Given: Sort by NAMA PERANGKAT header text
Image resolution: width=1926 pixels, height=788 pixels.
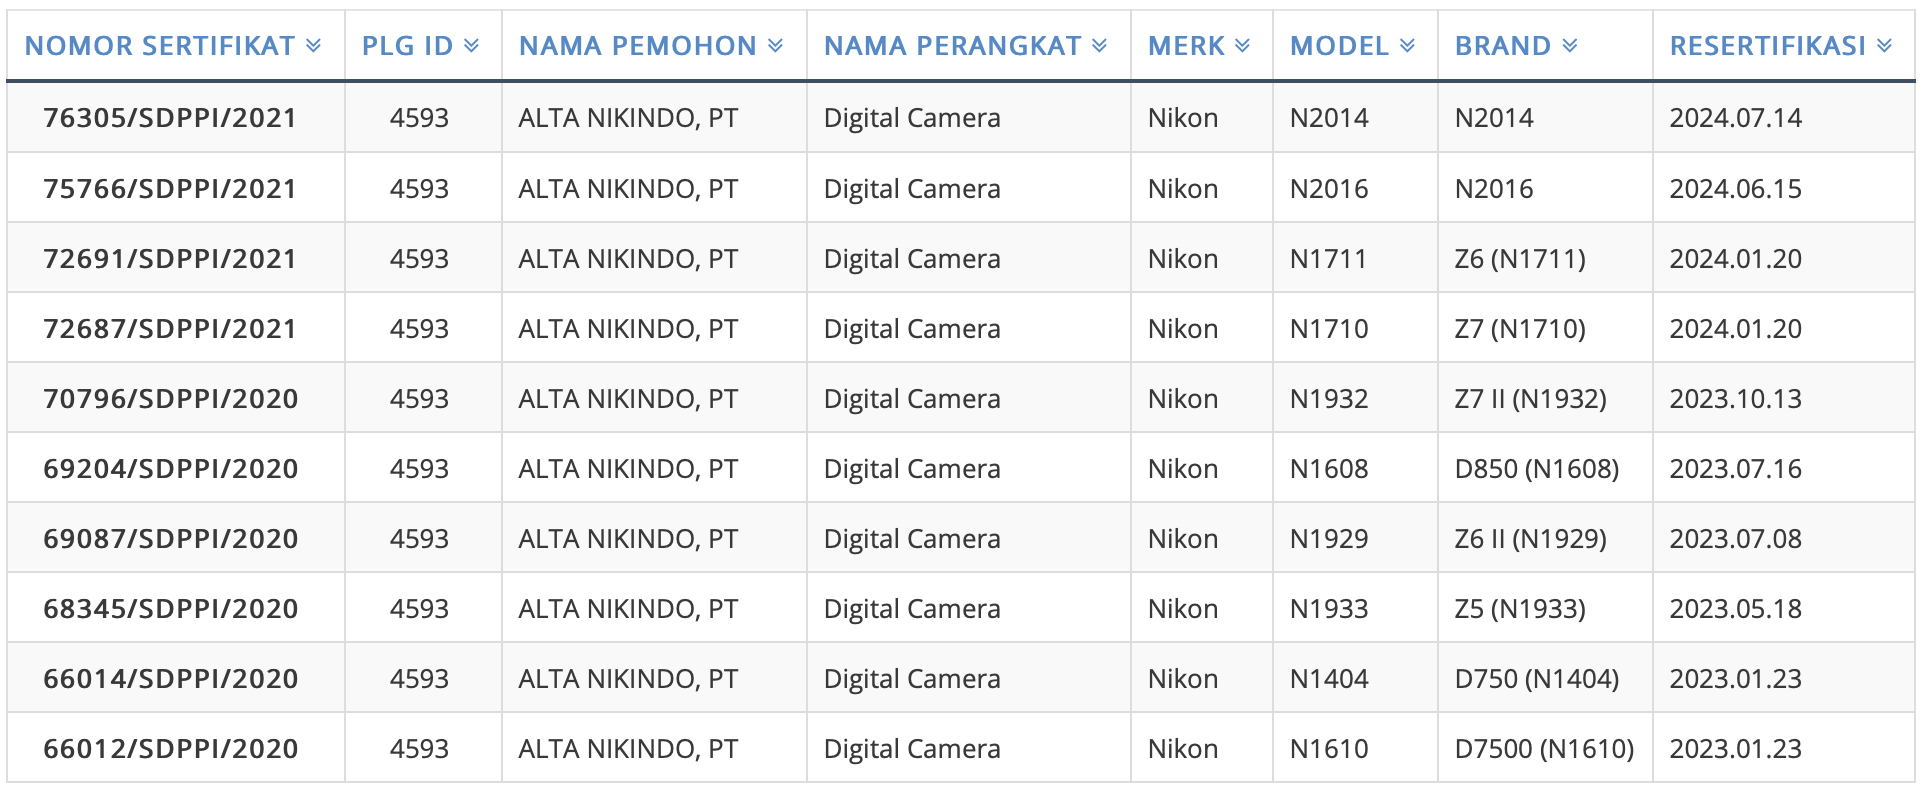Looking at the screenshot, I should (x=952, y=46).
